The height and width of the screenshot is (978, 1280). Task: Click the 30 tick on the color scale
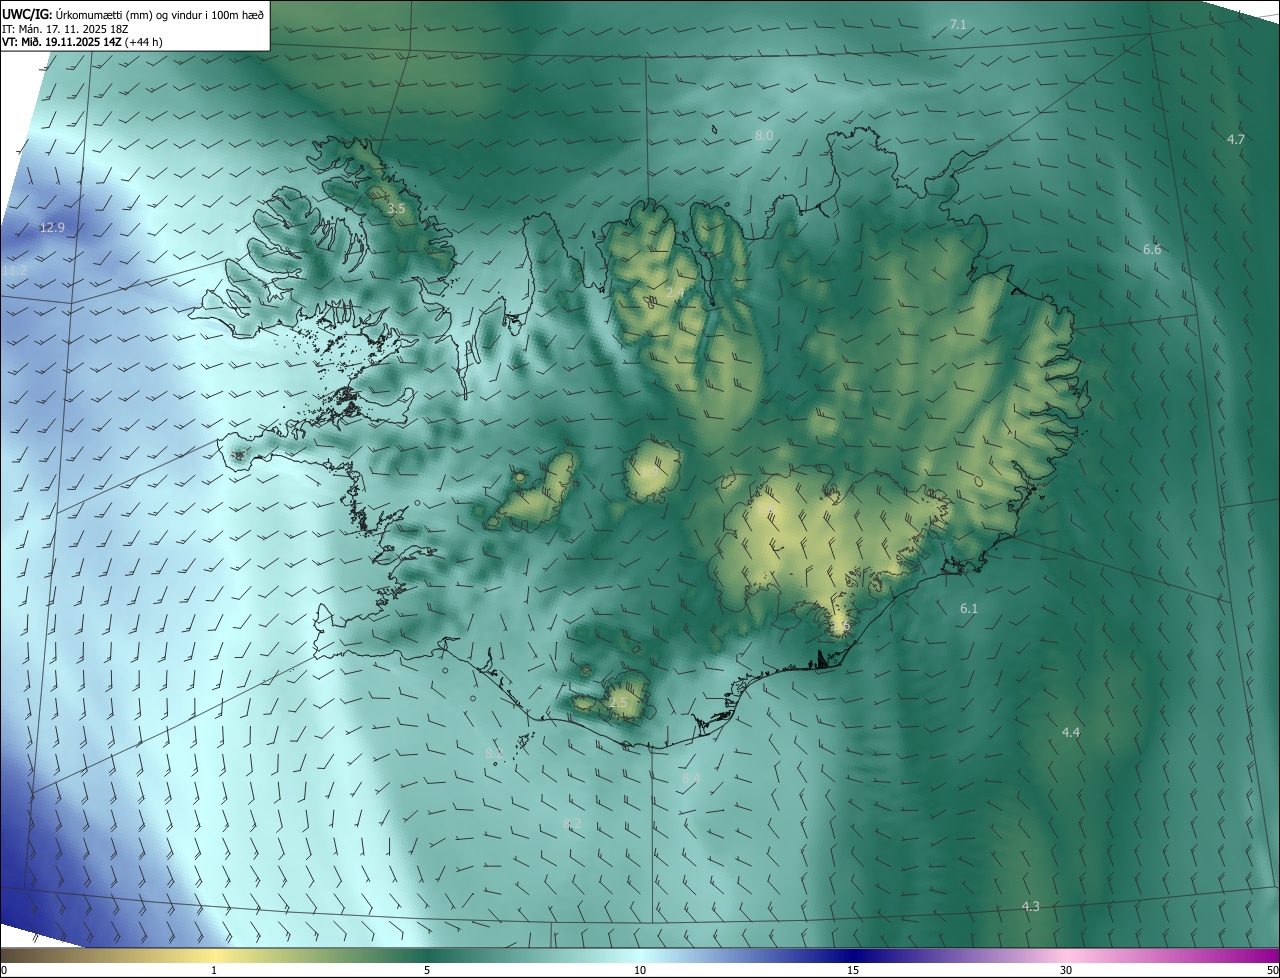[1066, 970]
